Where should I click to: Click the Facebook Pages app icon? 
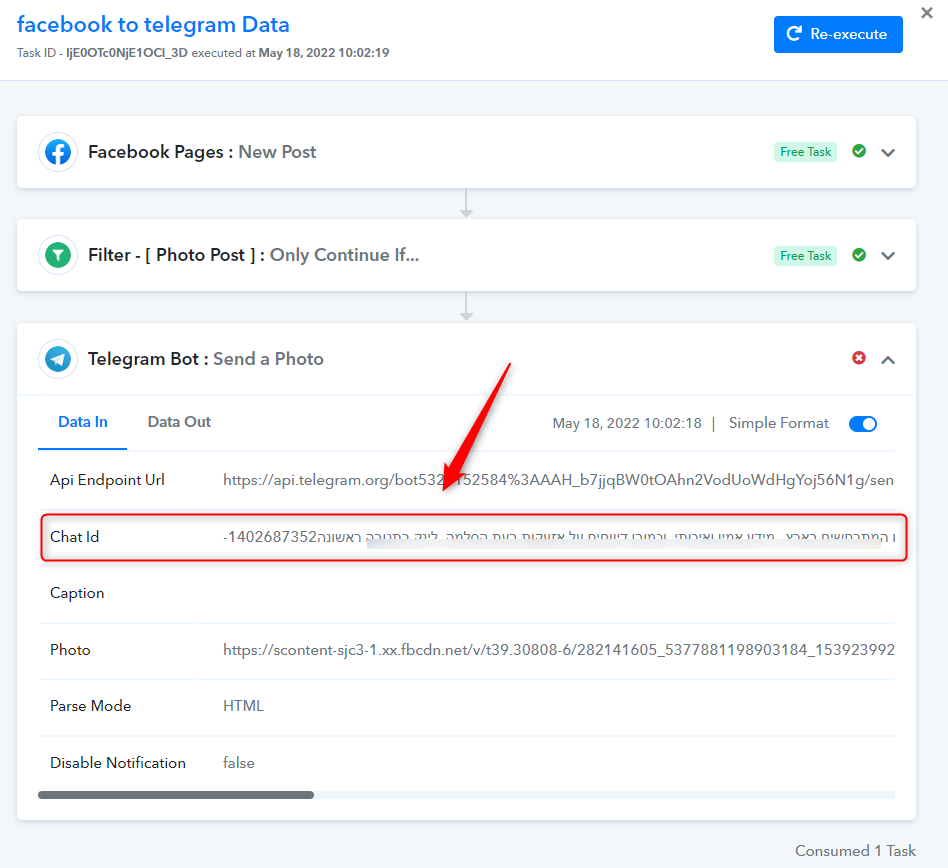point(58,152)
